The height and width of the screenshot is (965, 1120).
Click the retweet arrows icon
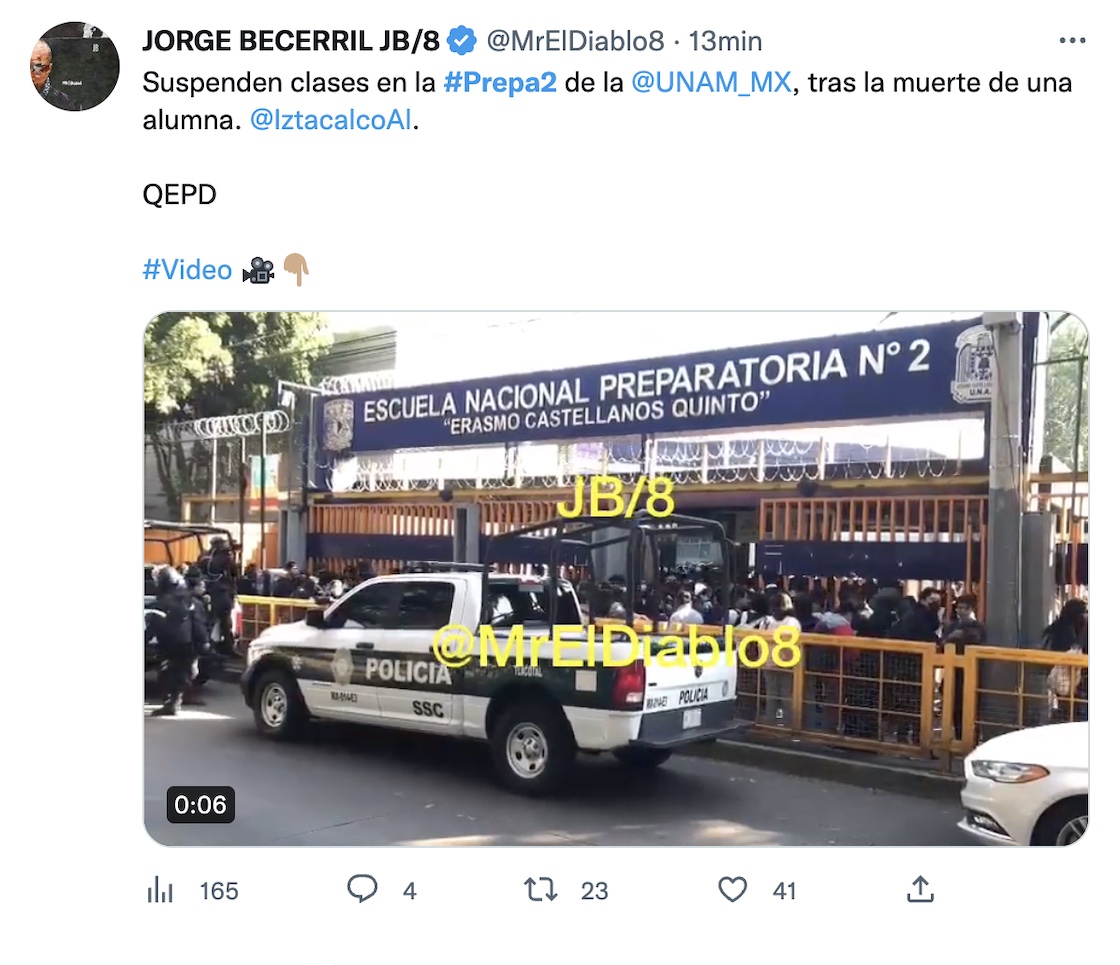[x=541, y=890]
